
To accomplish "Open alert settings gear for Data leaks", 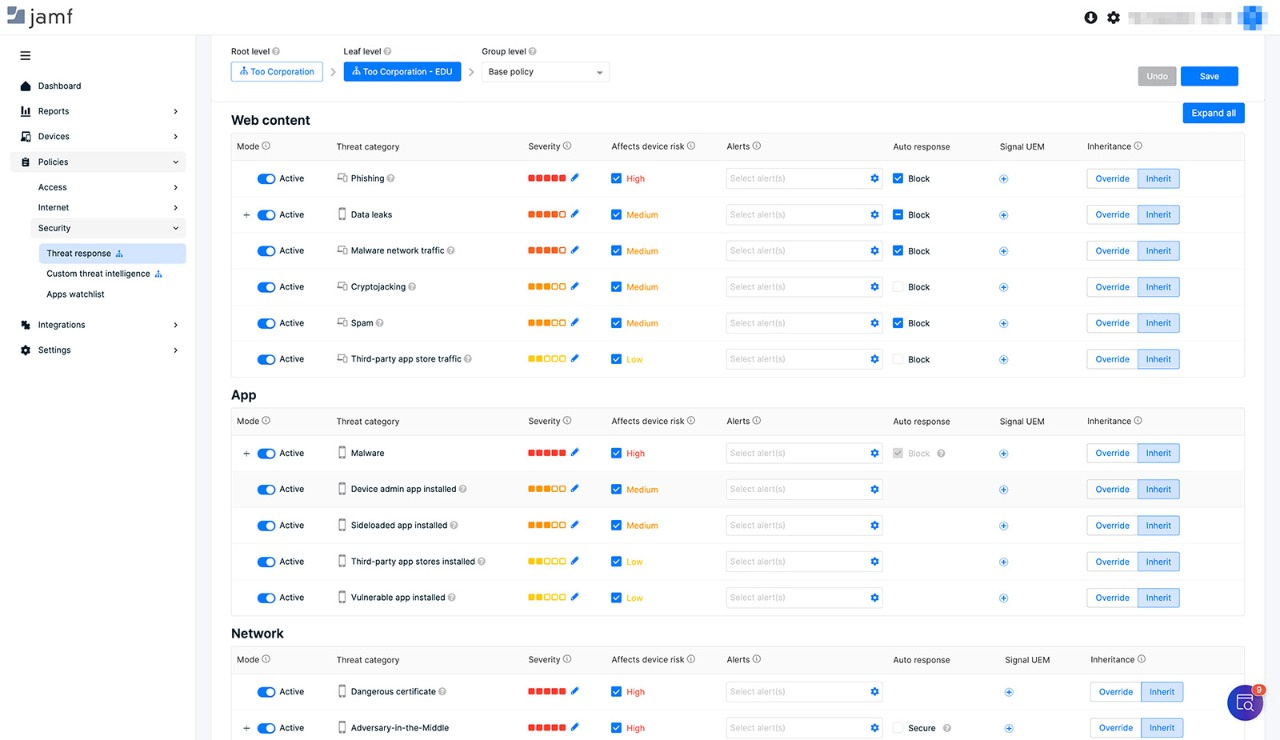I will click(874, 215).
